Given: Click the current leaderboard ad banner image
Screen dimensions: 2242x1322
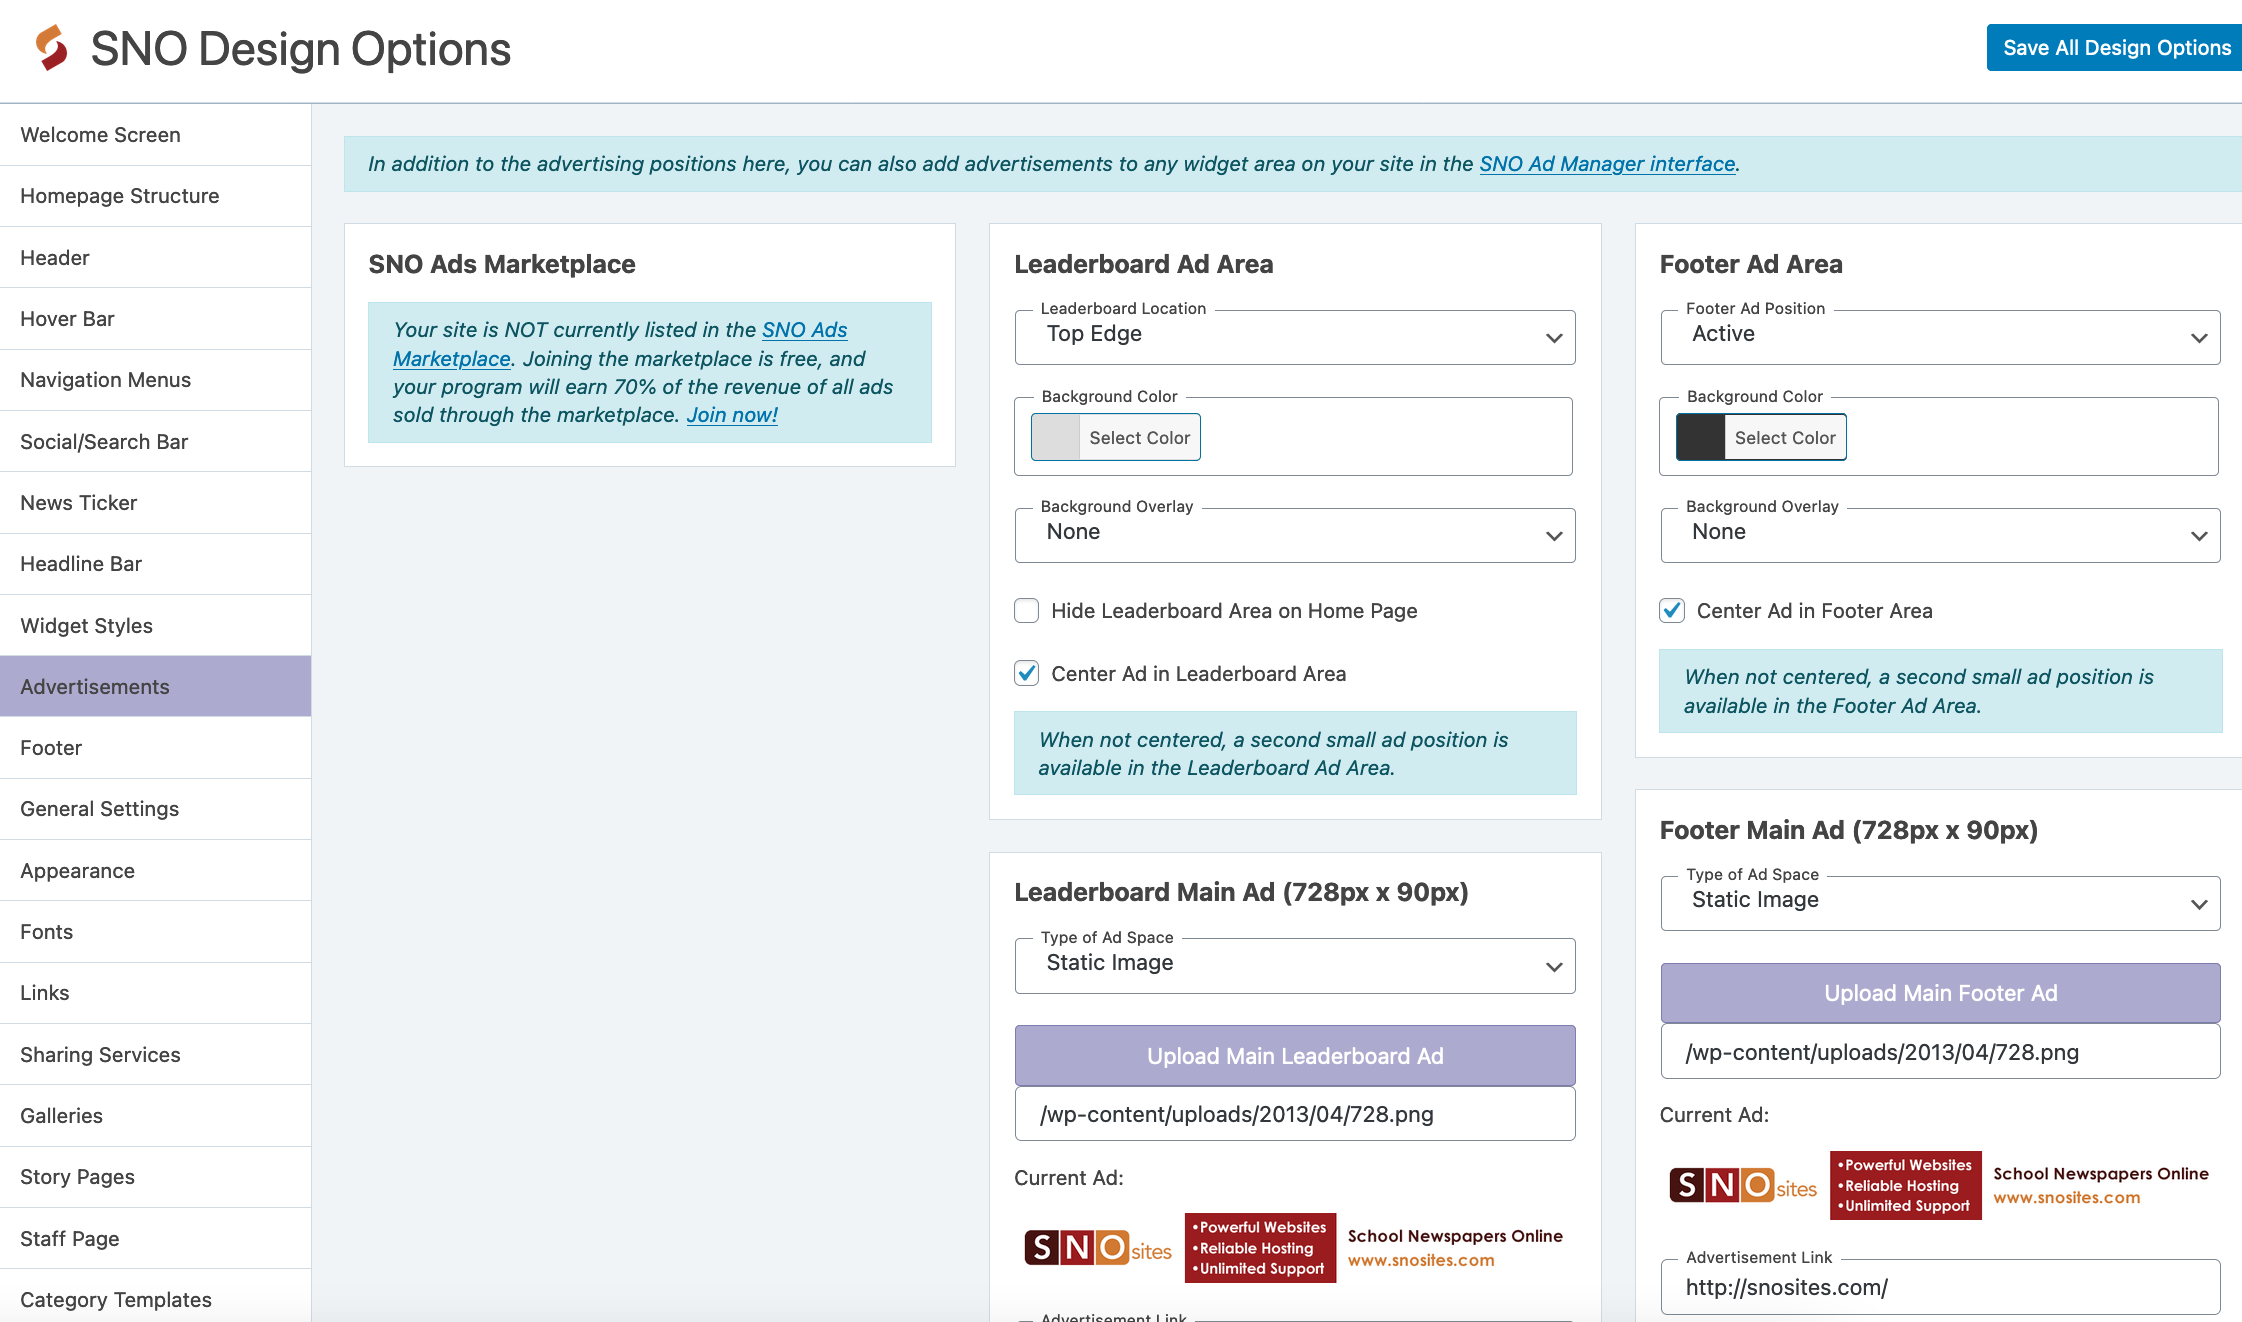Looking at the screenshot, I should 1294,1248.
